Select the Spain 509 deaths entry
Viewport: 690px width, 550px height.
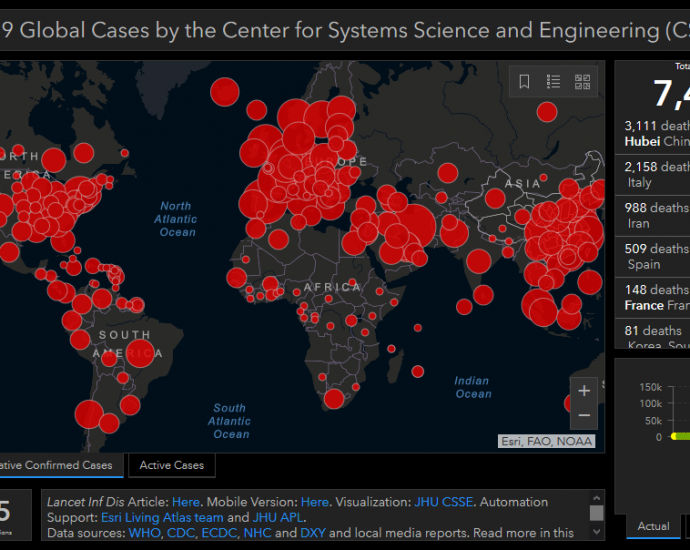point(653,257)
